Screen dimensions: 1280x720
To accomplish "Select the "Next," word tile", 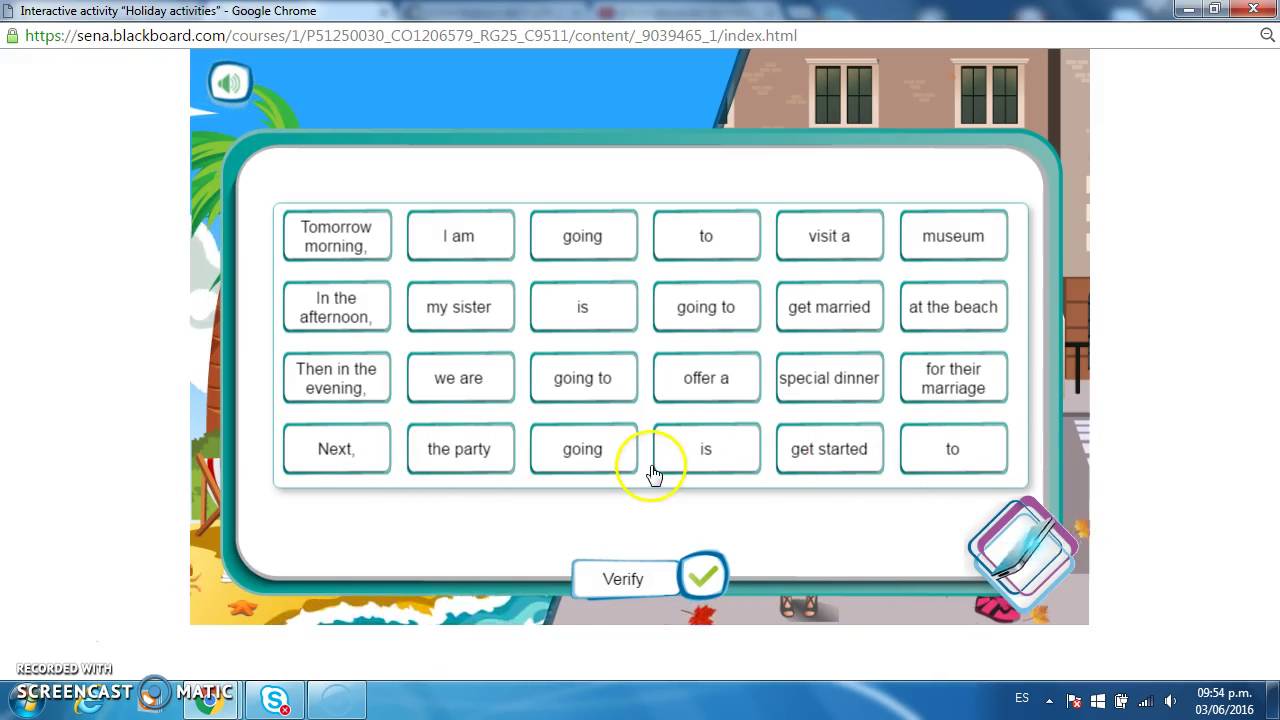I will tap(337, 449).
